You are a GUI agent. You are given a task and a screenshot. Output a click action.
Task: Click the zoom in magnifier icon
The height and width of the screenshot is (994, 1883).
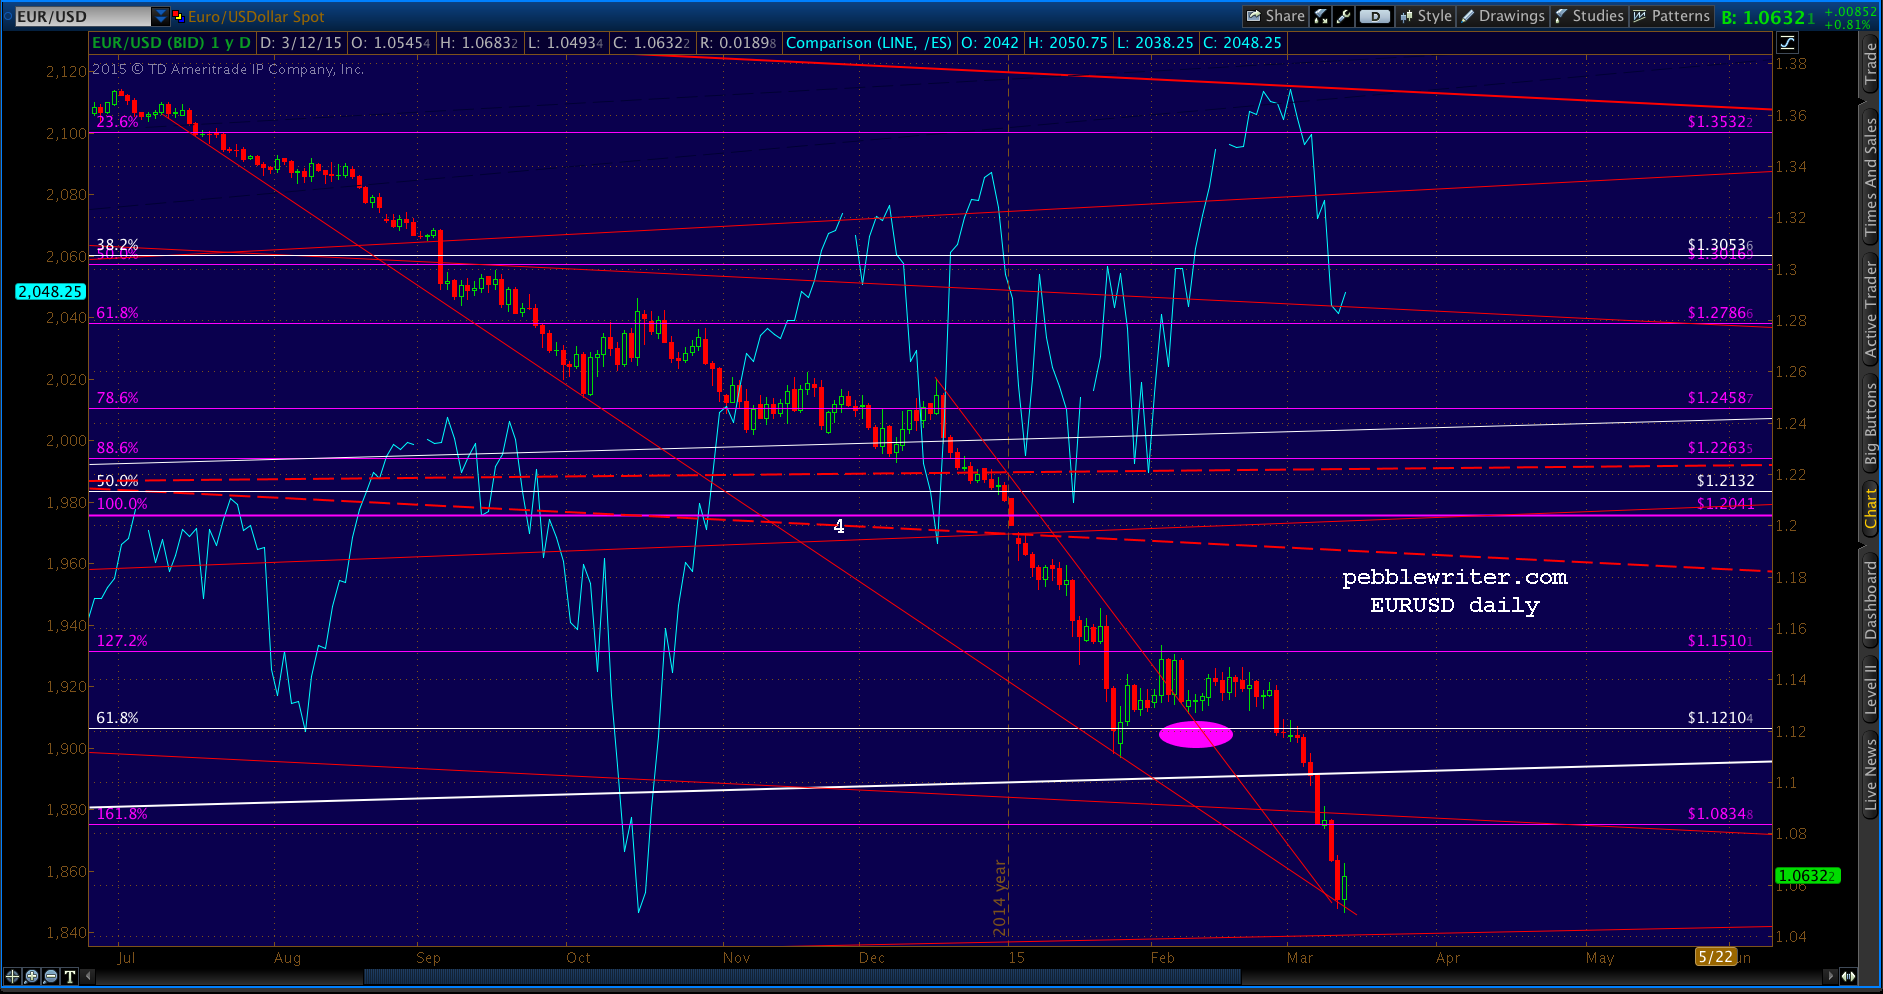(x=32, y=976)
